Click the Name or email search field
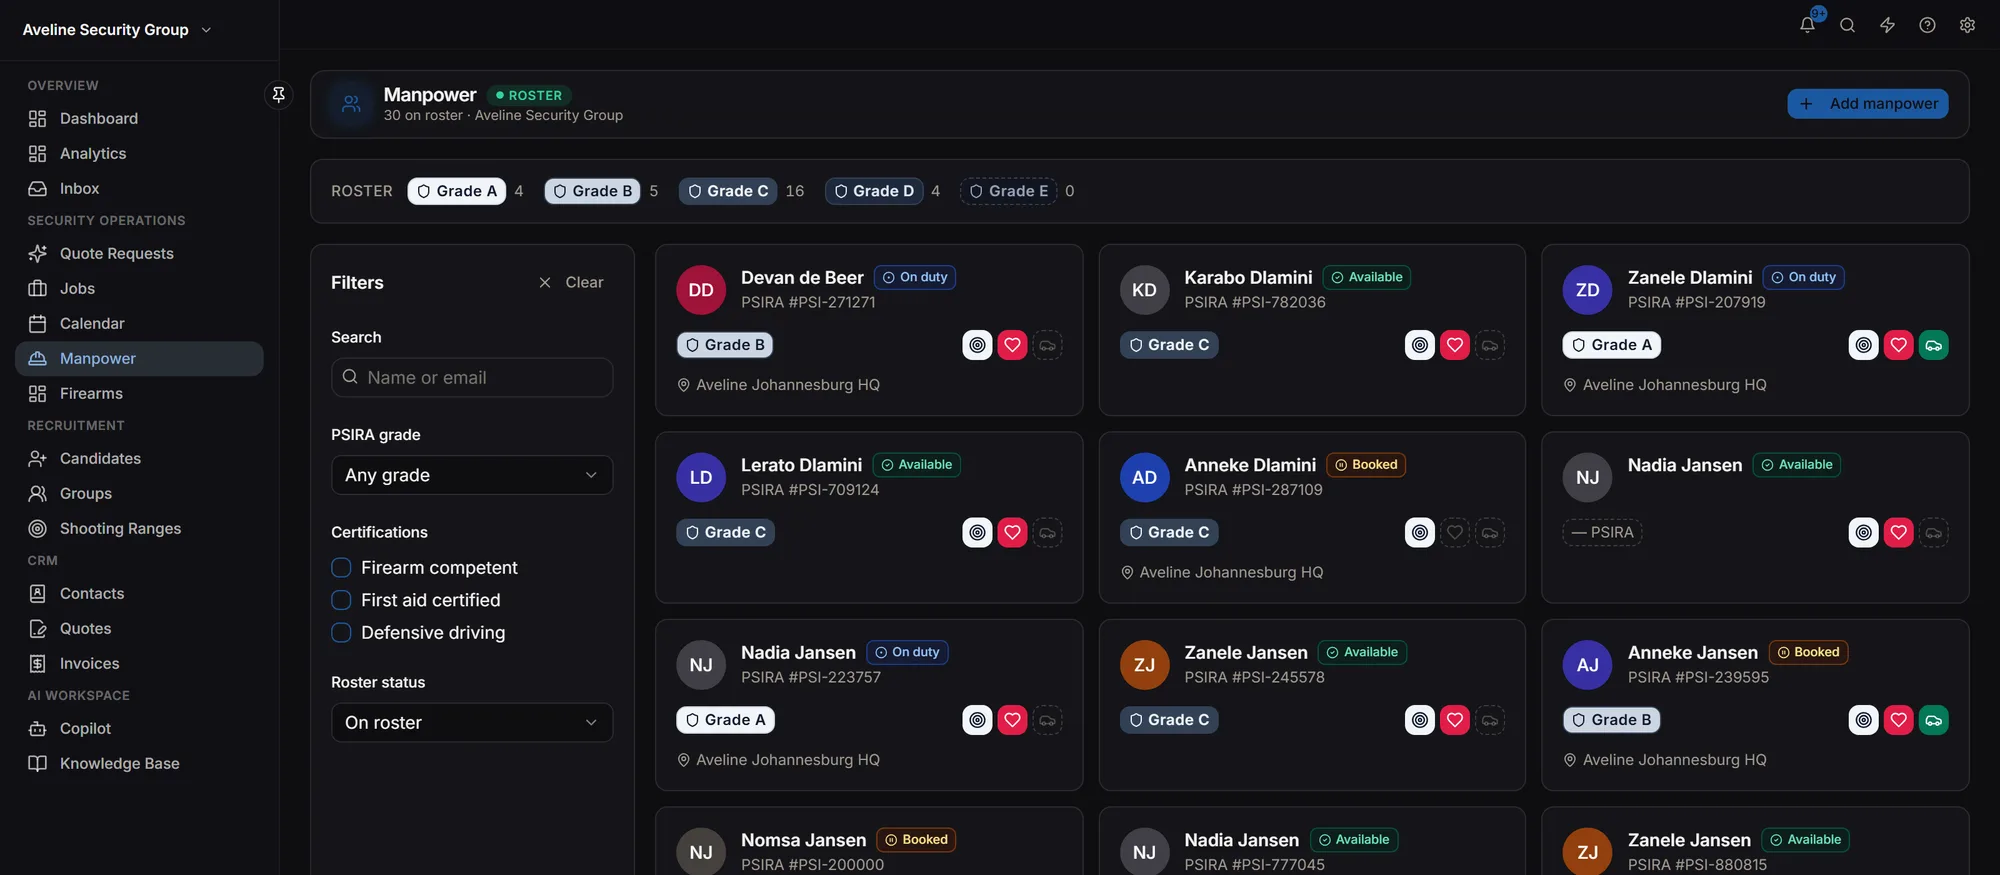2000x875 pixels. click(472, 378)
